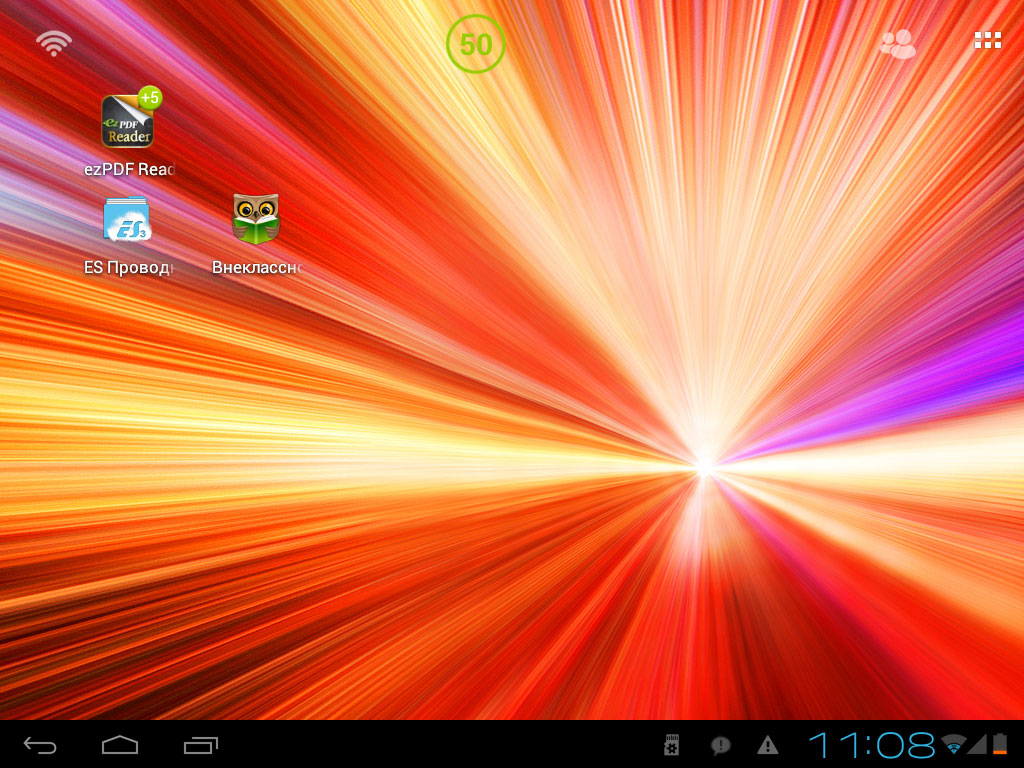This screenshot has width=1024, height=768.
Task: Open the warning triangle notification
Action: click(767, 744)
